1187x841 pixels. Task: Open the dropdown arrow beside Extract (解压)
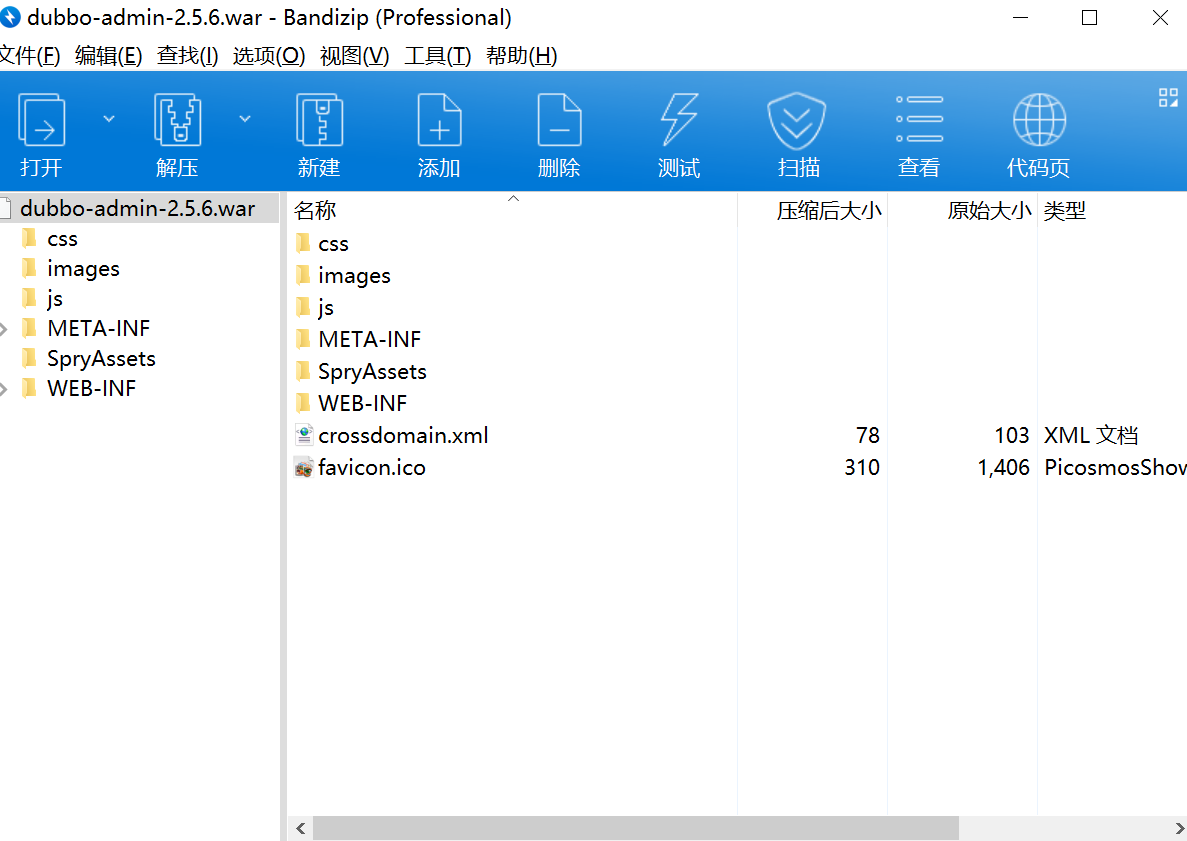coord(245,119)
